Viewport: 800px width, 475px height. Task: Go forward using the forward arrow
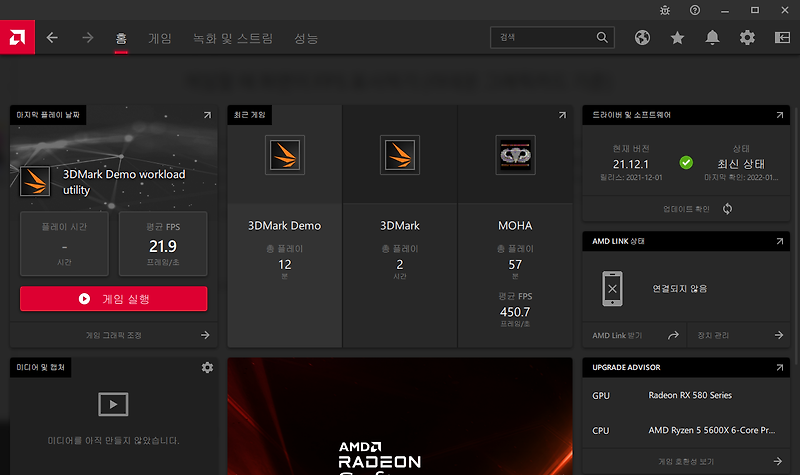tap(88, 38)
